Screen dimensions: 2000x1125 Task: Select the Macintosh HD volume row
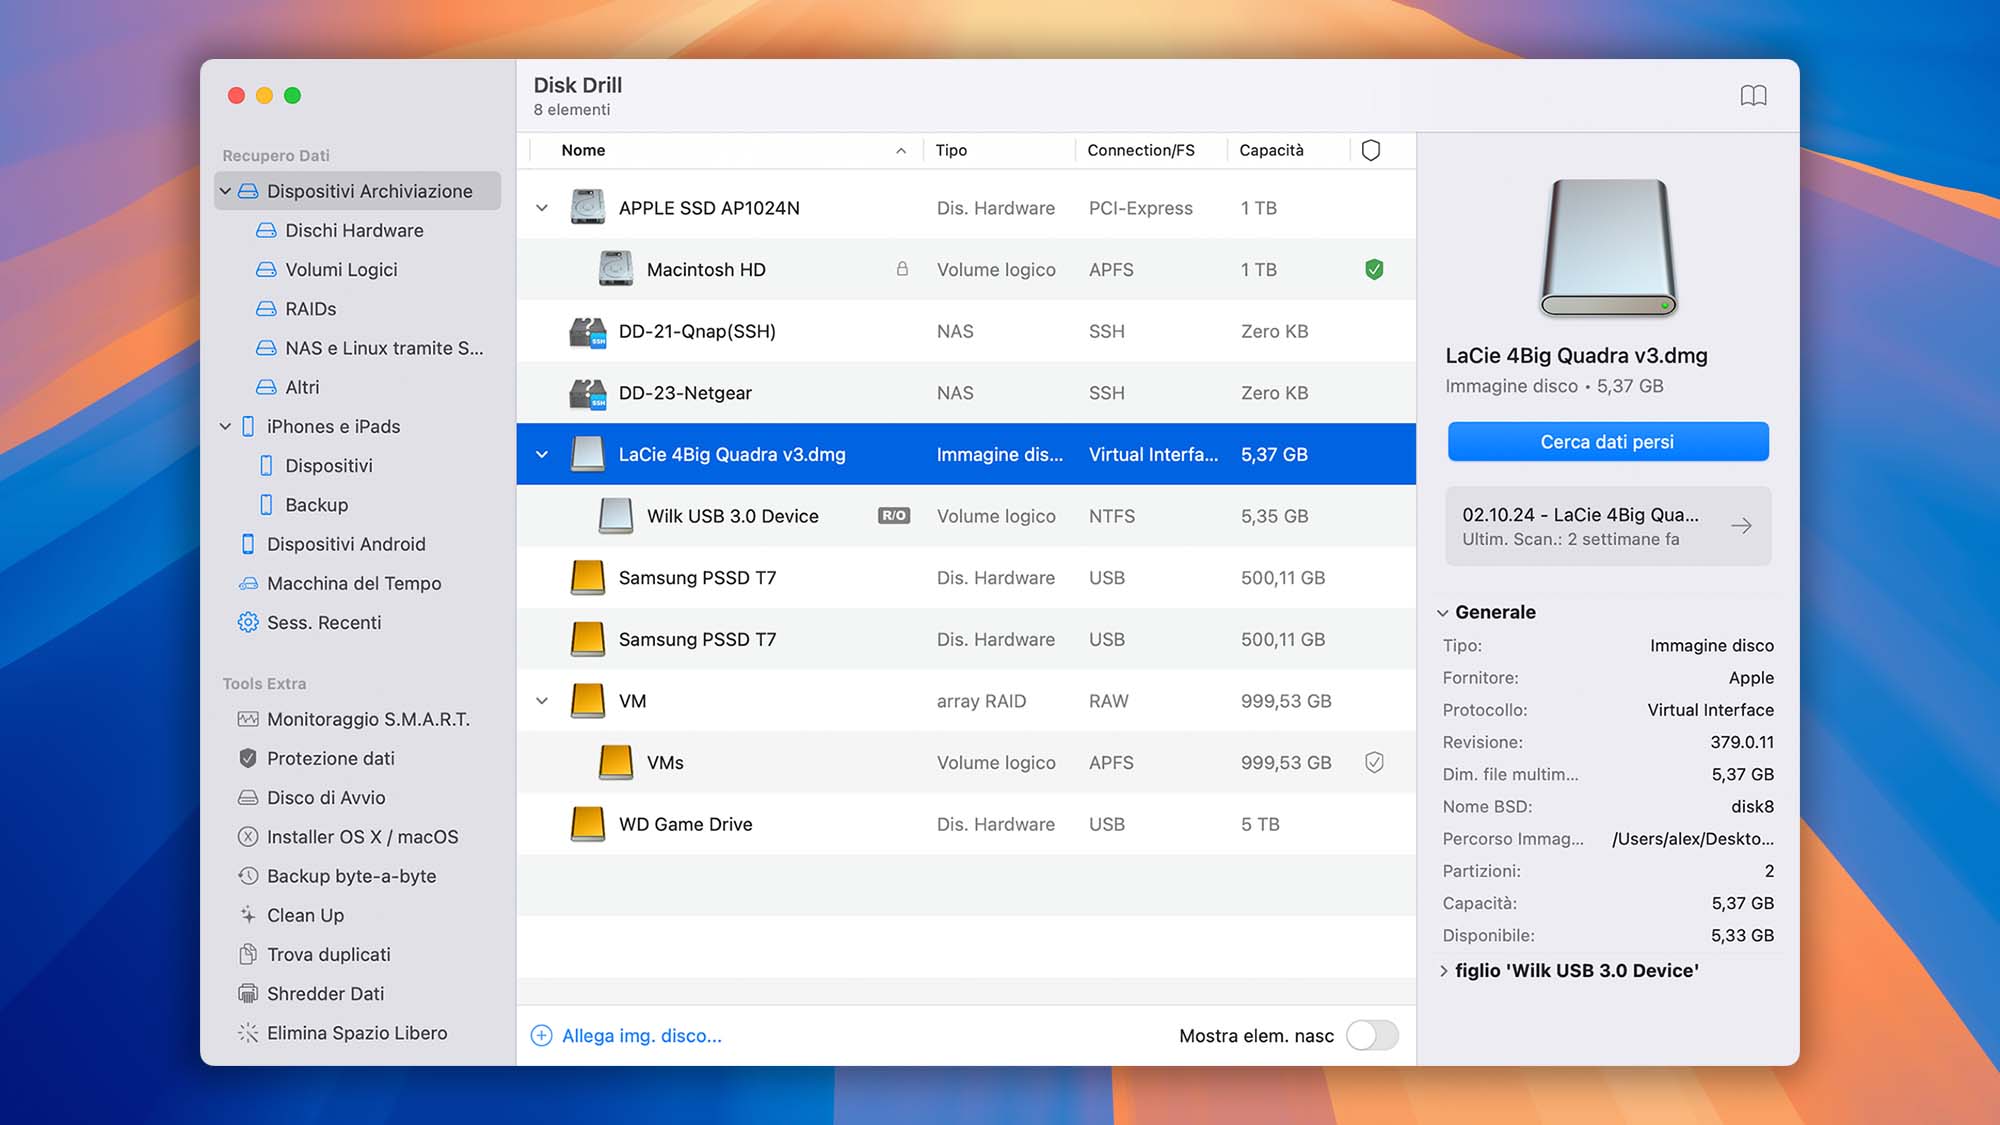click(966, 269)
